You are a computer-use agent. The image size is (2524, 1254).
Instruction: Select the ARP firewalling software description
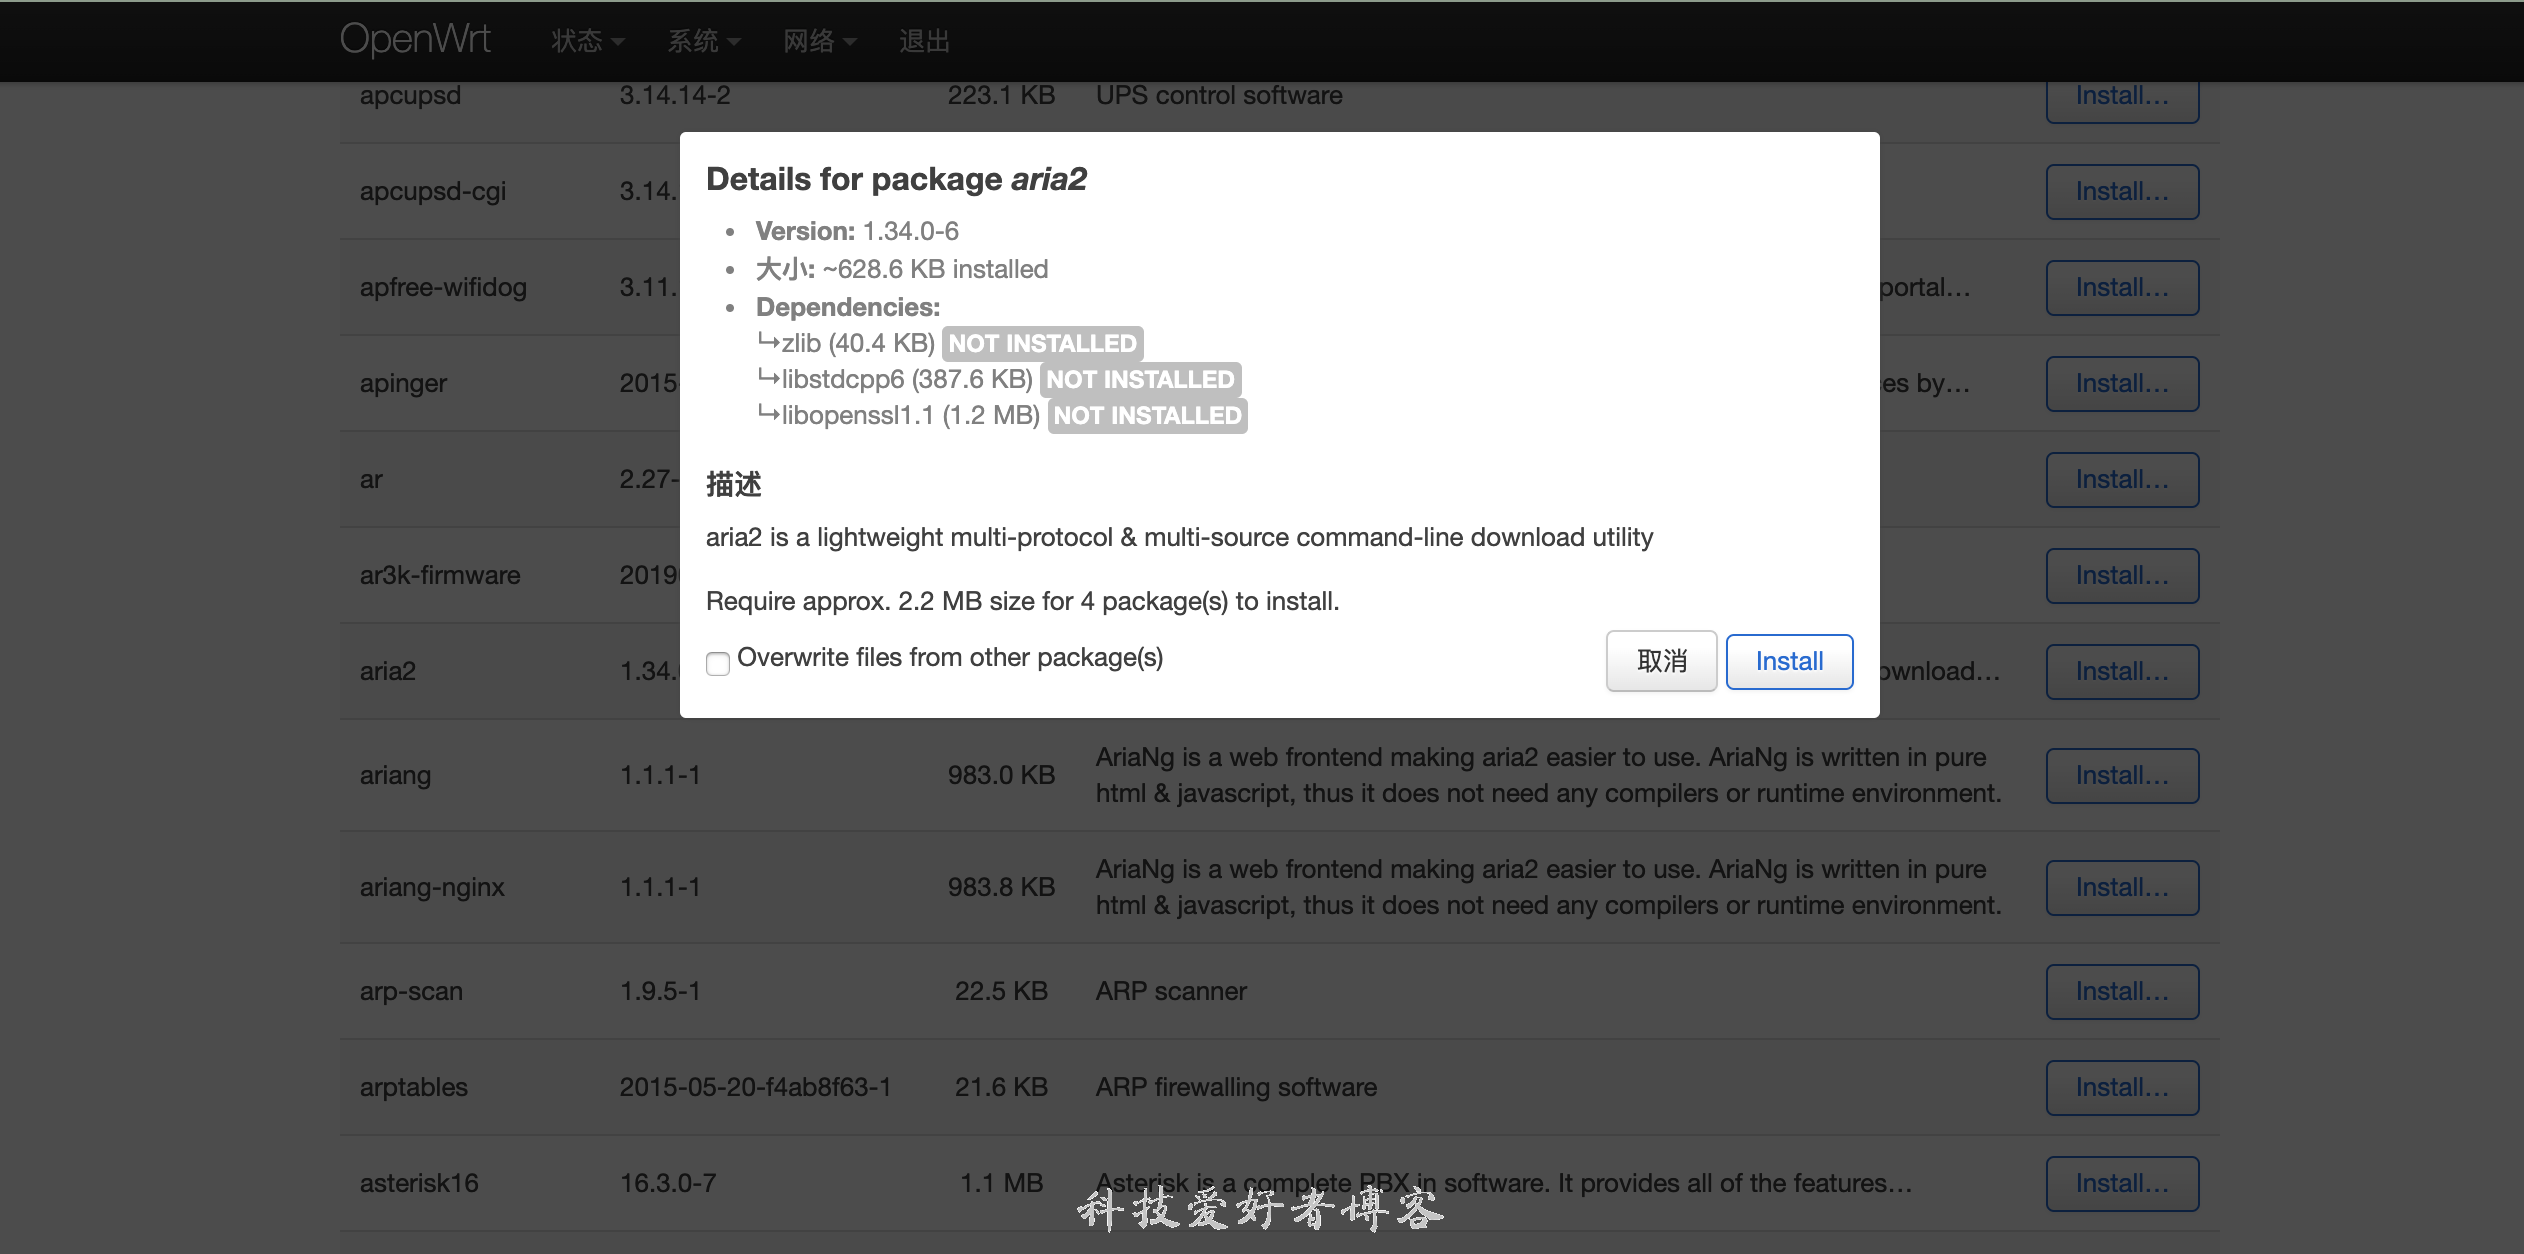point(1236,1087)
